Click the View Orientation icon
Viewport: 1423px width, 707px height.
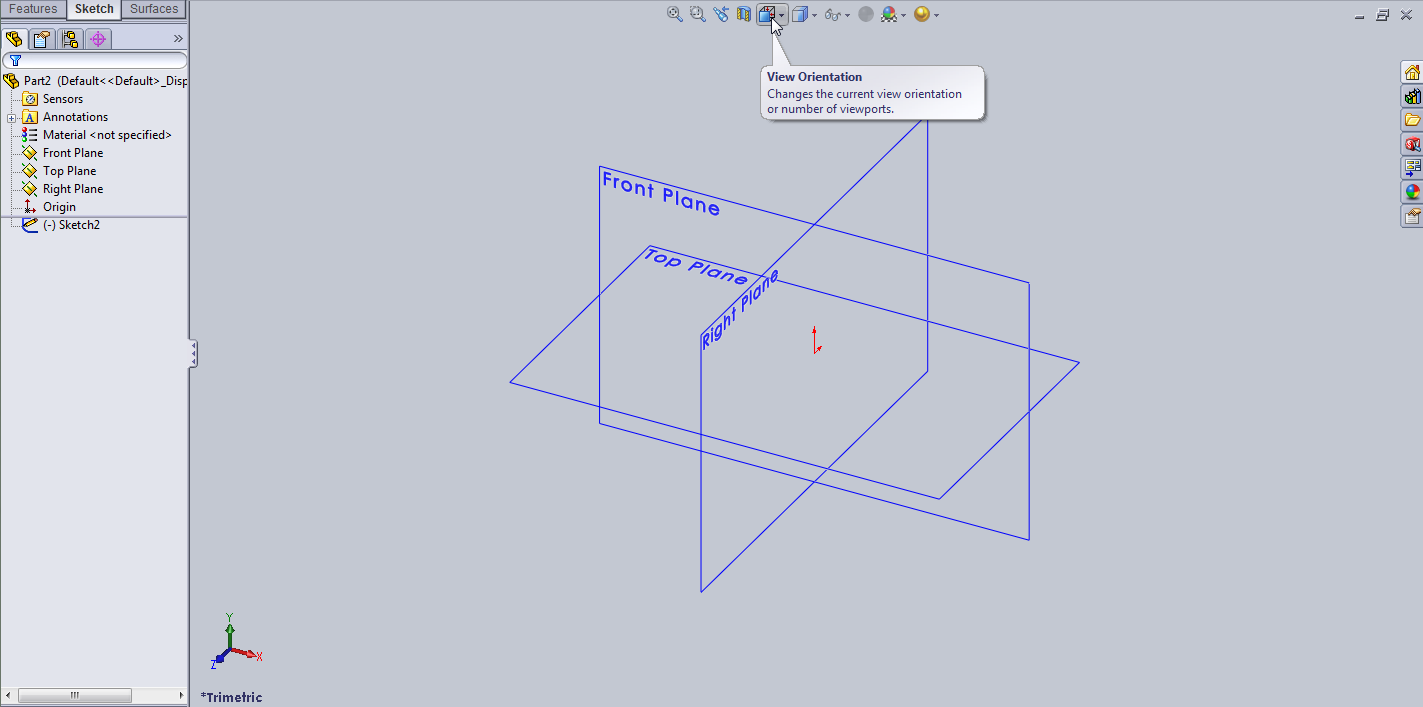[x=769, y=14]
